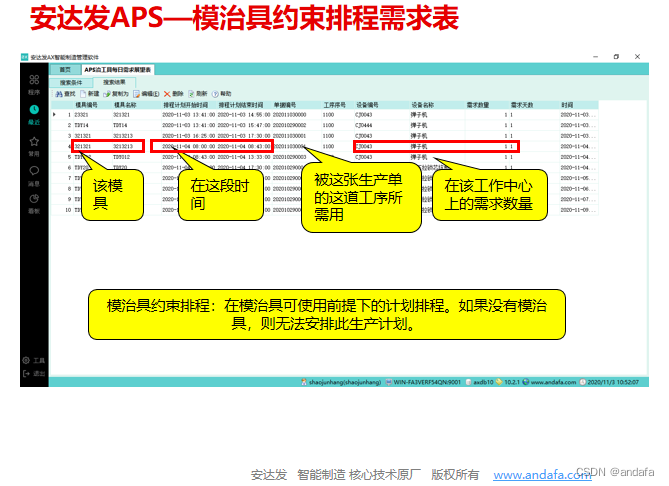
Task: Click row indicator arrow of row 1
Action: pyautogui.click(x=54, y=114)
